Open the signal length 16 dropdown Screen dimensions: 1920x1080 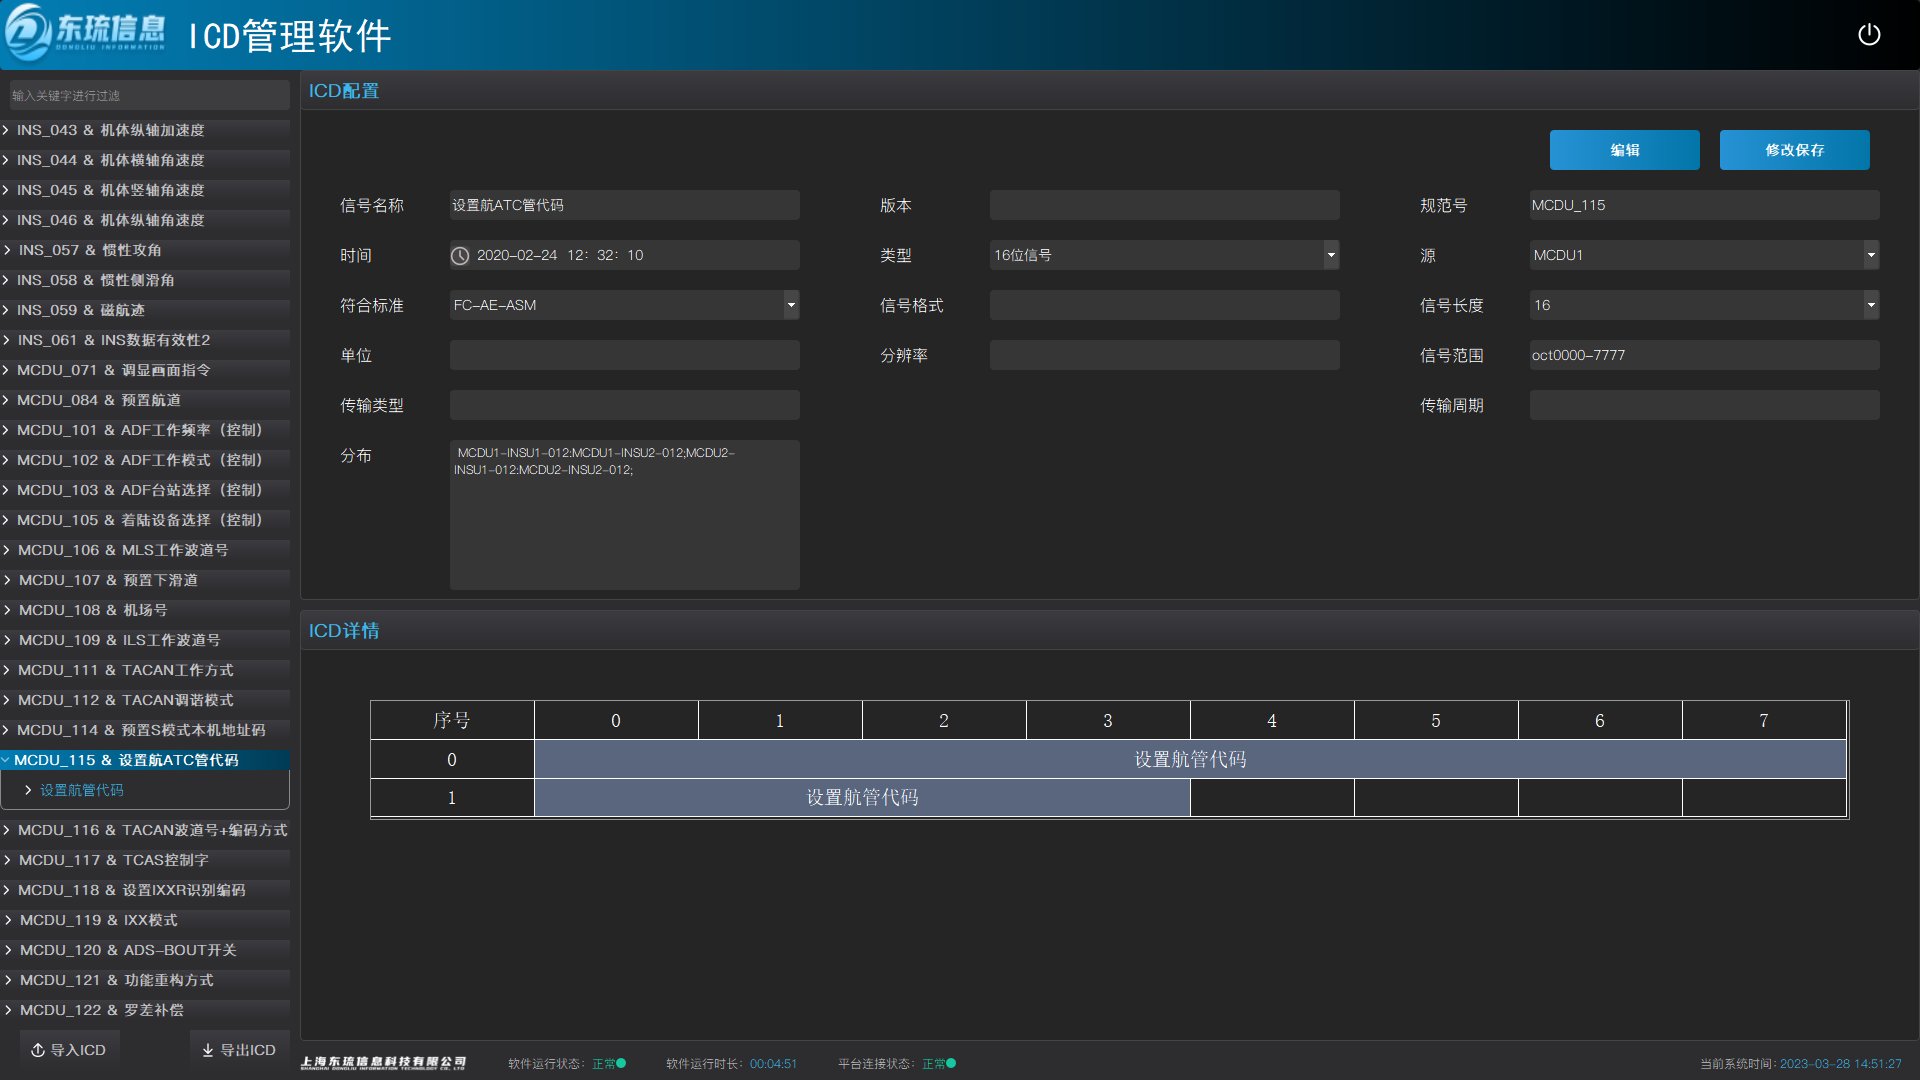1871,305
